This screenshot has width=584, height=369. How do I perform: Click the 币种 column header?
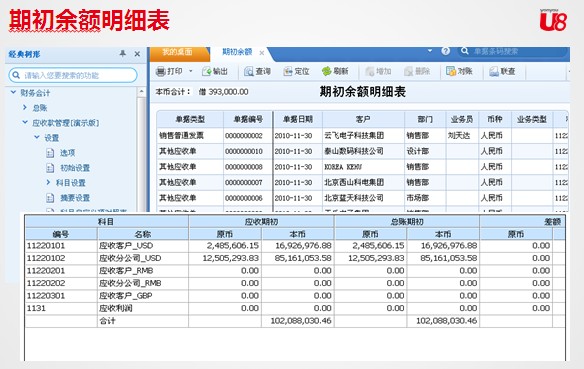click(x=495, y=120)
